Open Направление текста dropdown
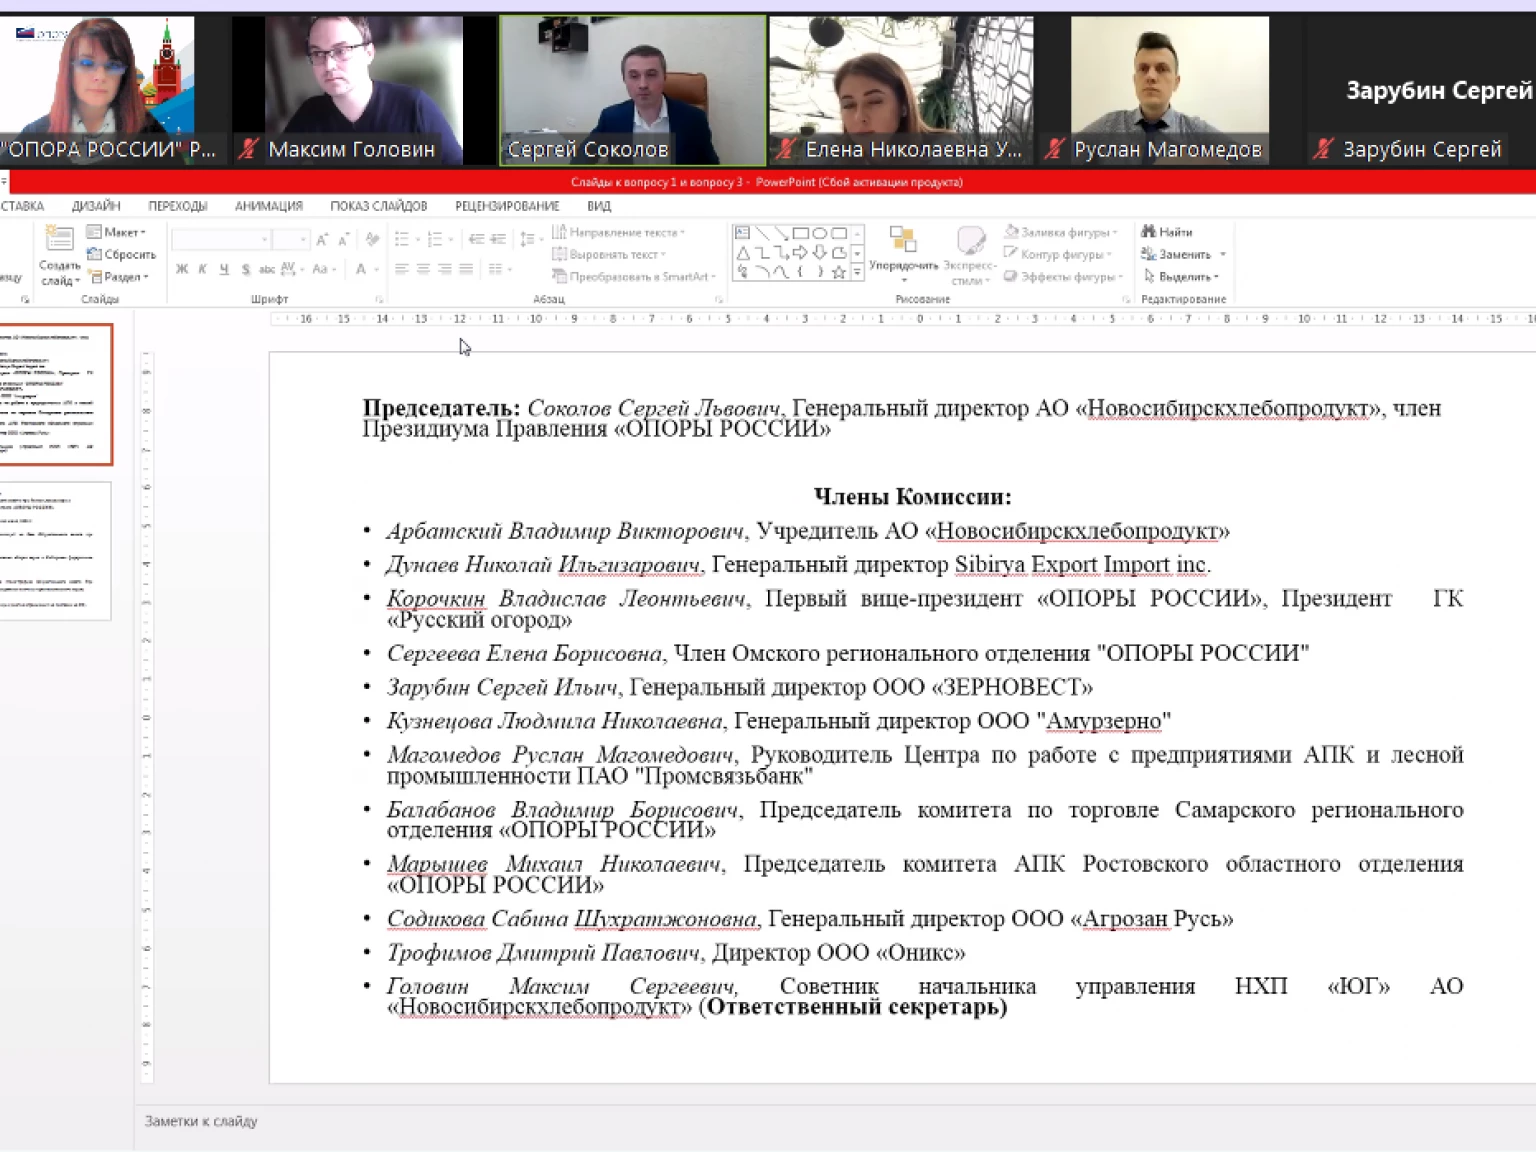 pyautogui.click(x=619, y=232)
